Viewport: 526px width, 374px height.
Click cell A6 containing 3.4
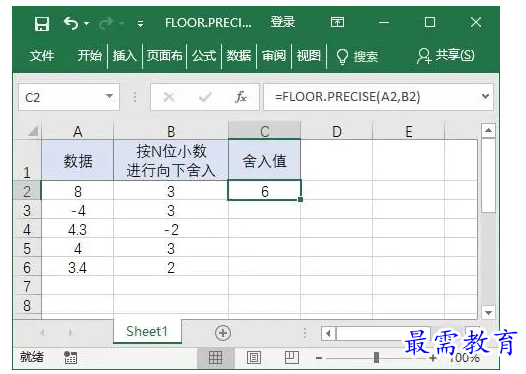pos(77,268)
